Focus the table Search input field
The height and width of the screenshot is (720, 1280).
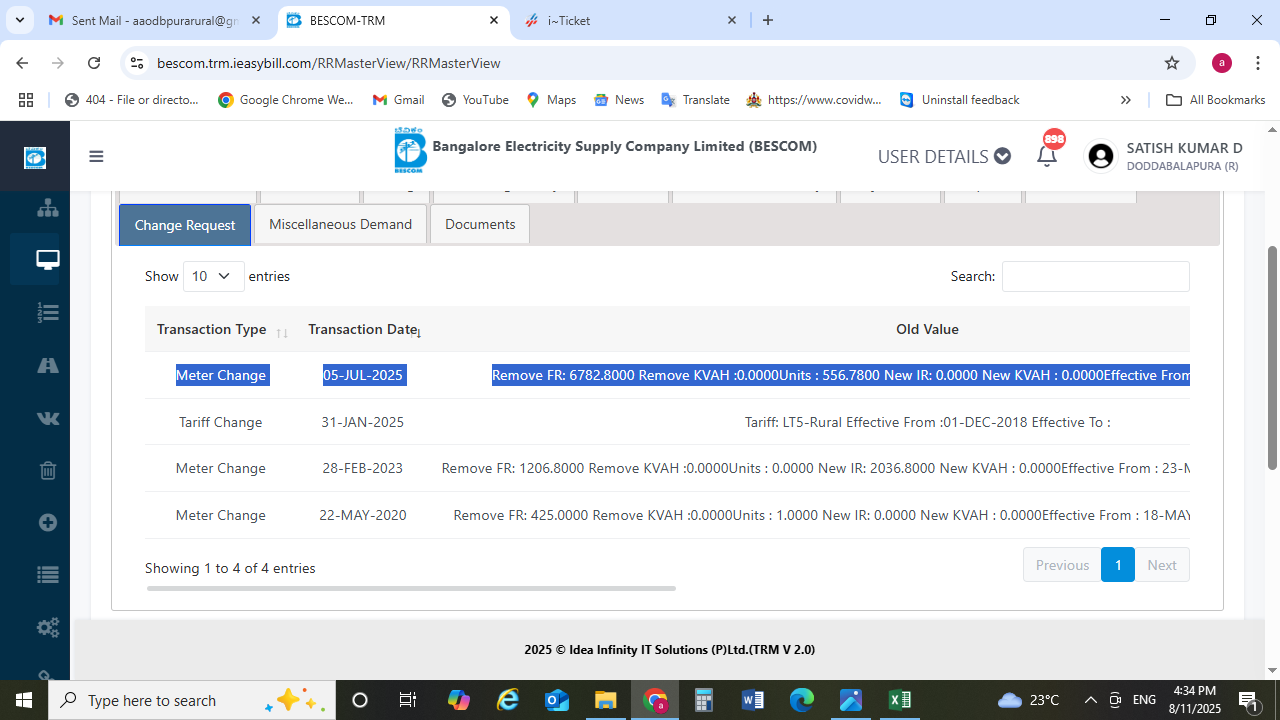(x=1096, y=276)
